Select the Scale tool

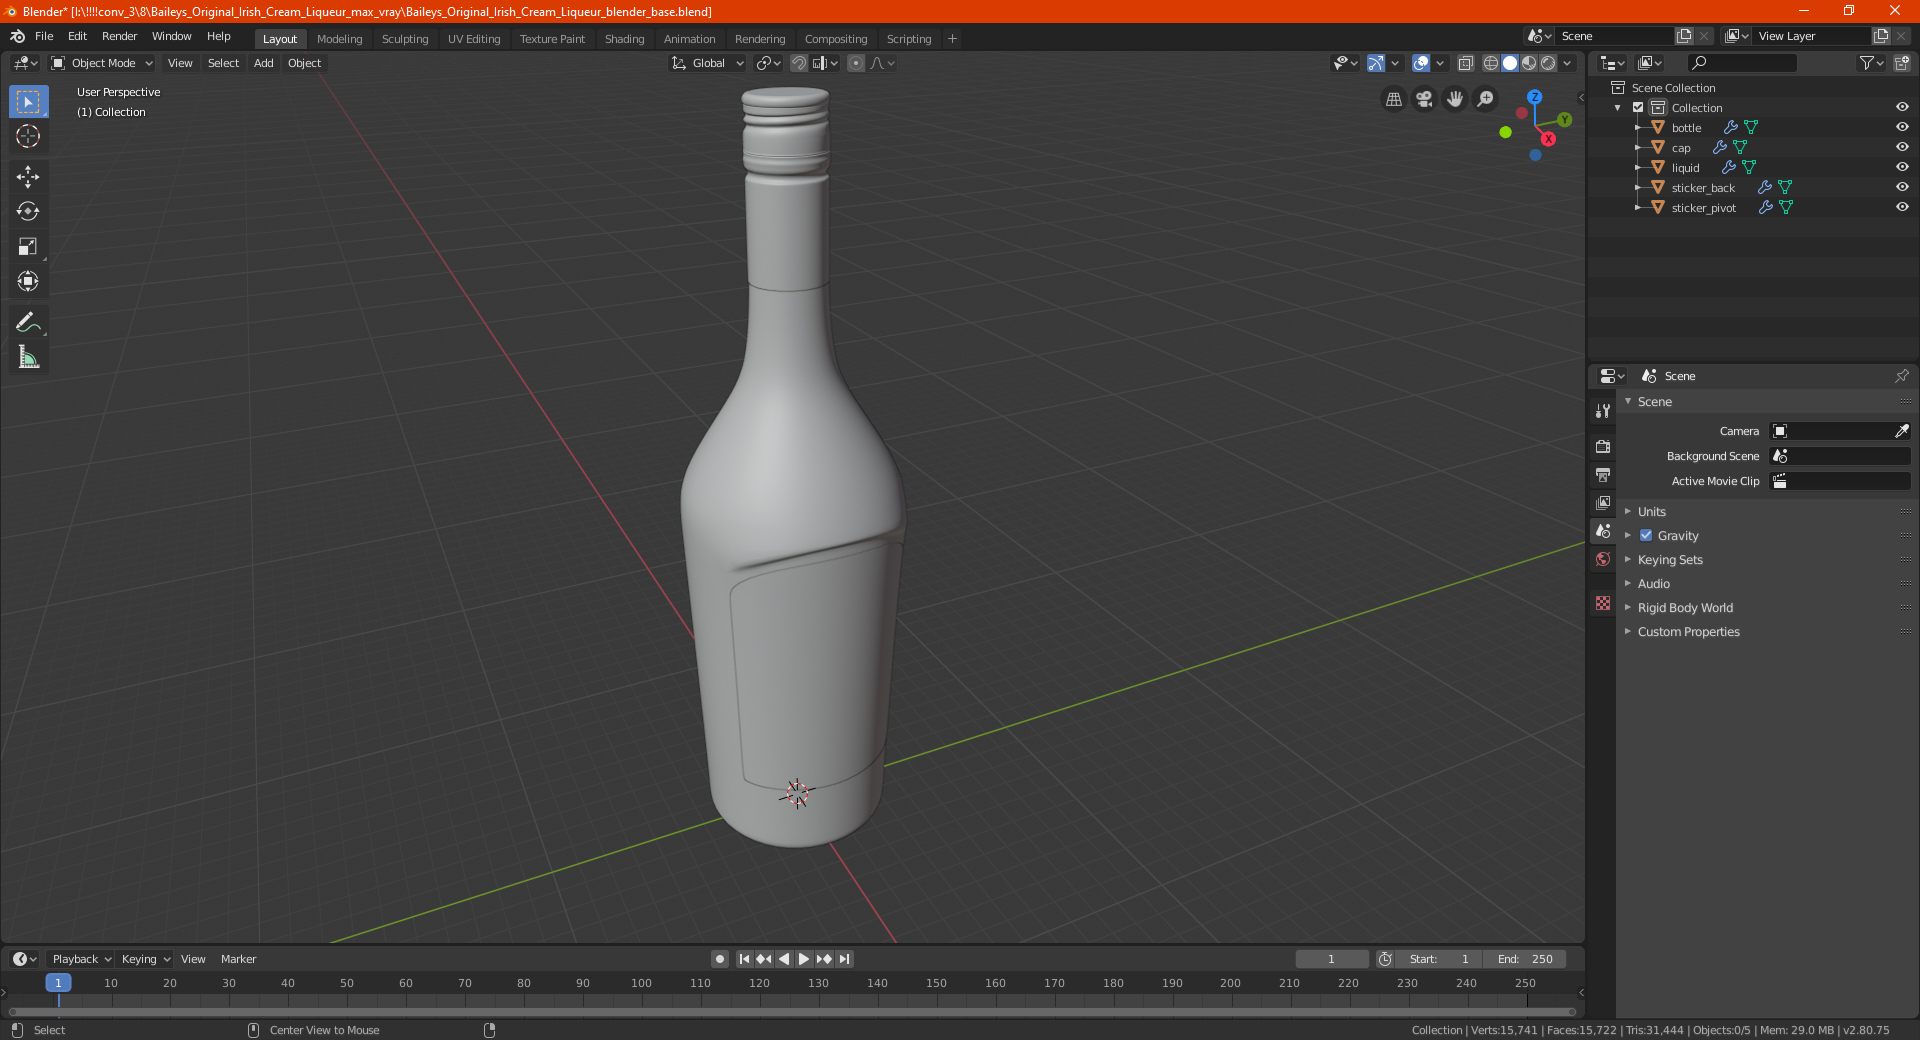(28, 246)
